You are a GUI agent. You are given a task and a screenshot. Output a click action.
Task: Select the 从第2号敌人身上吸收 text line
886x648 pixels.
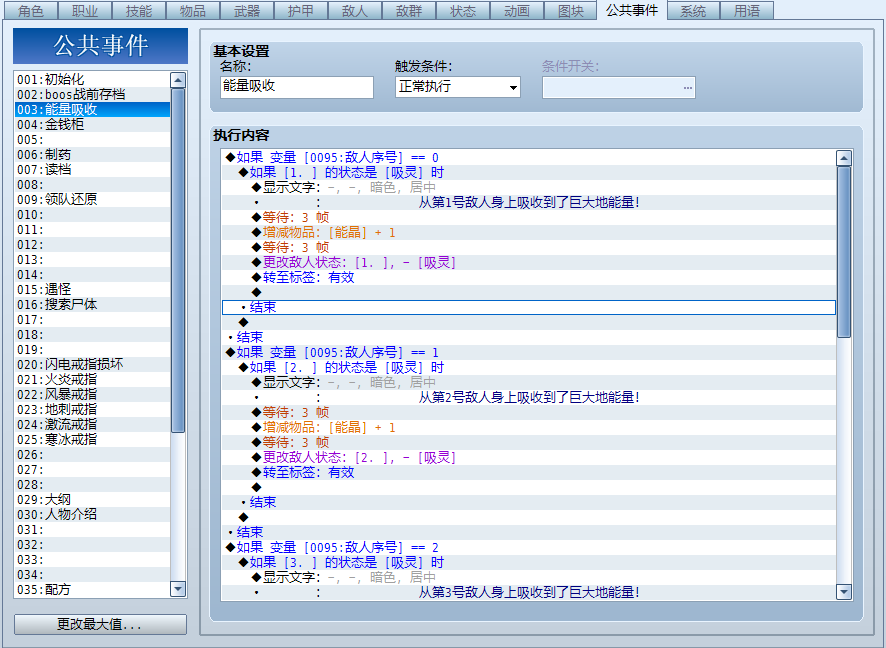529,397
